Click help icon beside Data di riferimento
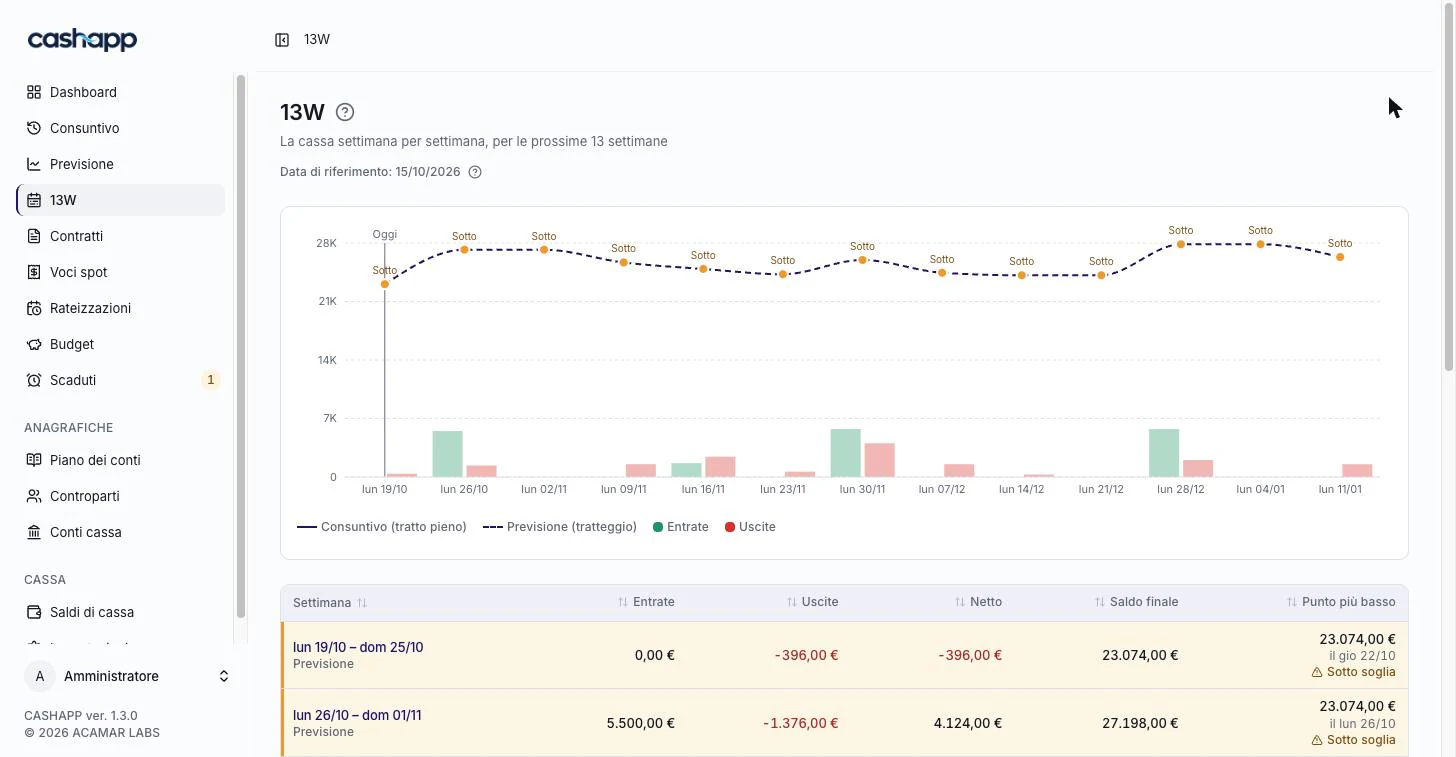 click(475, 172)
